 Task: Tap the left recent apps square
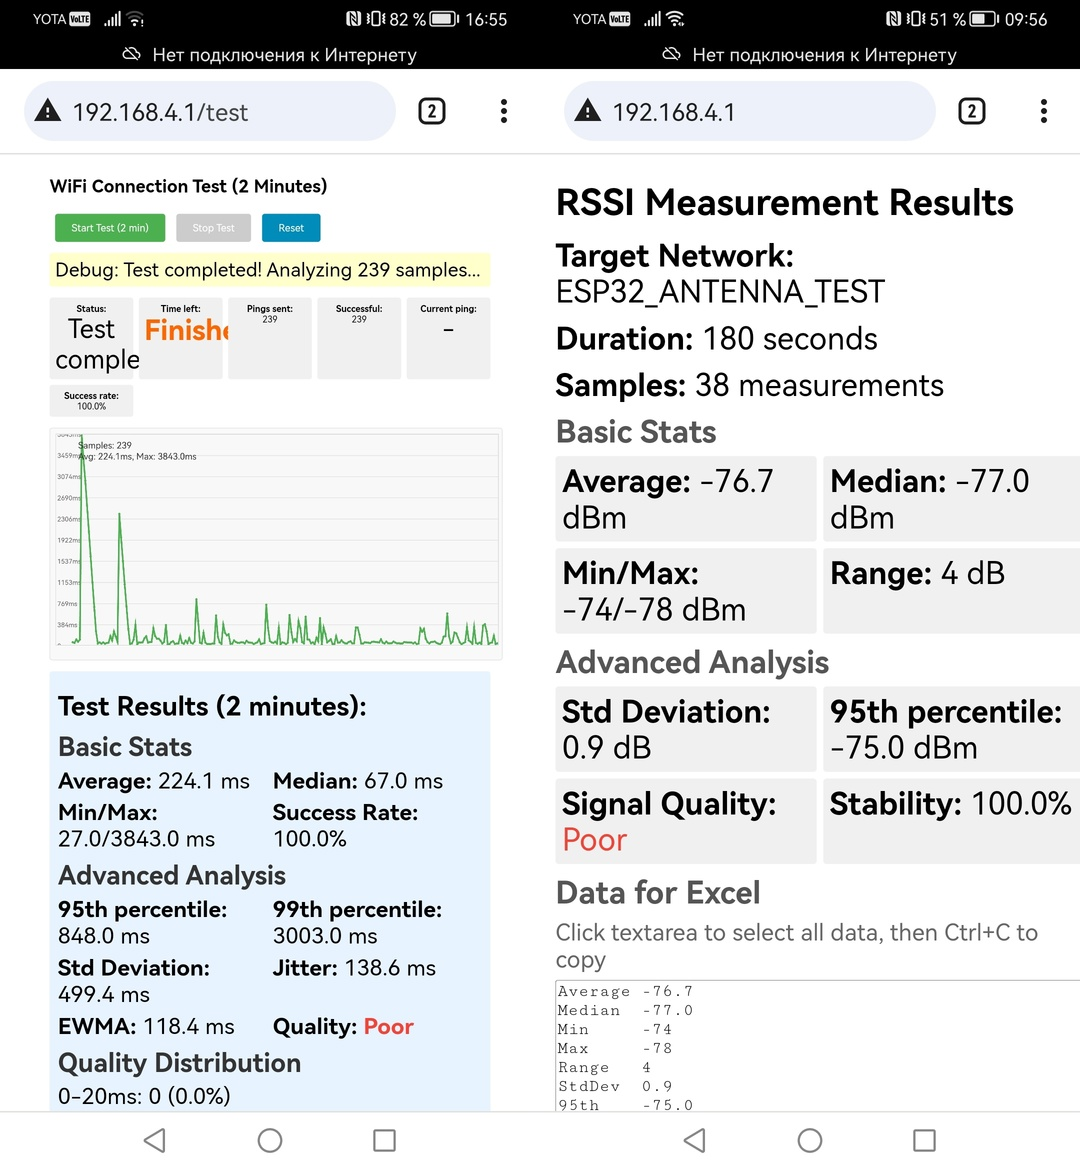tap(384, 1140)
